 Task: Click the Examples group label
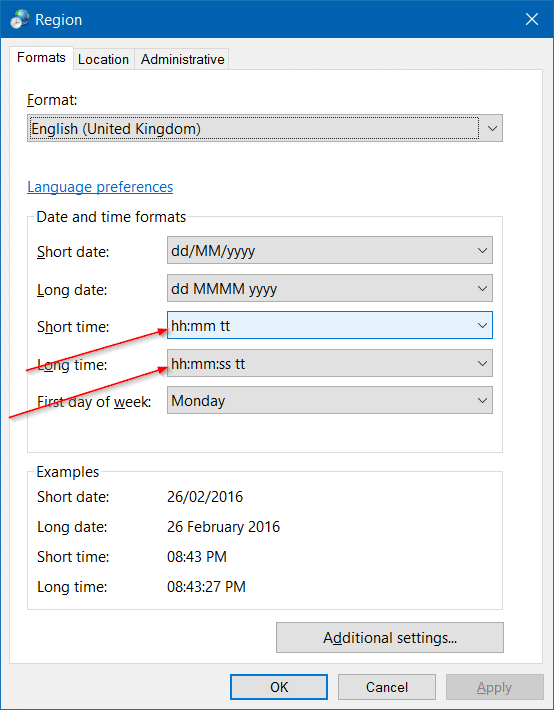click(x=67, y=472)
